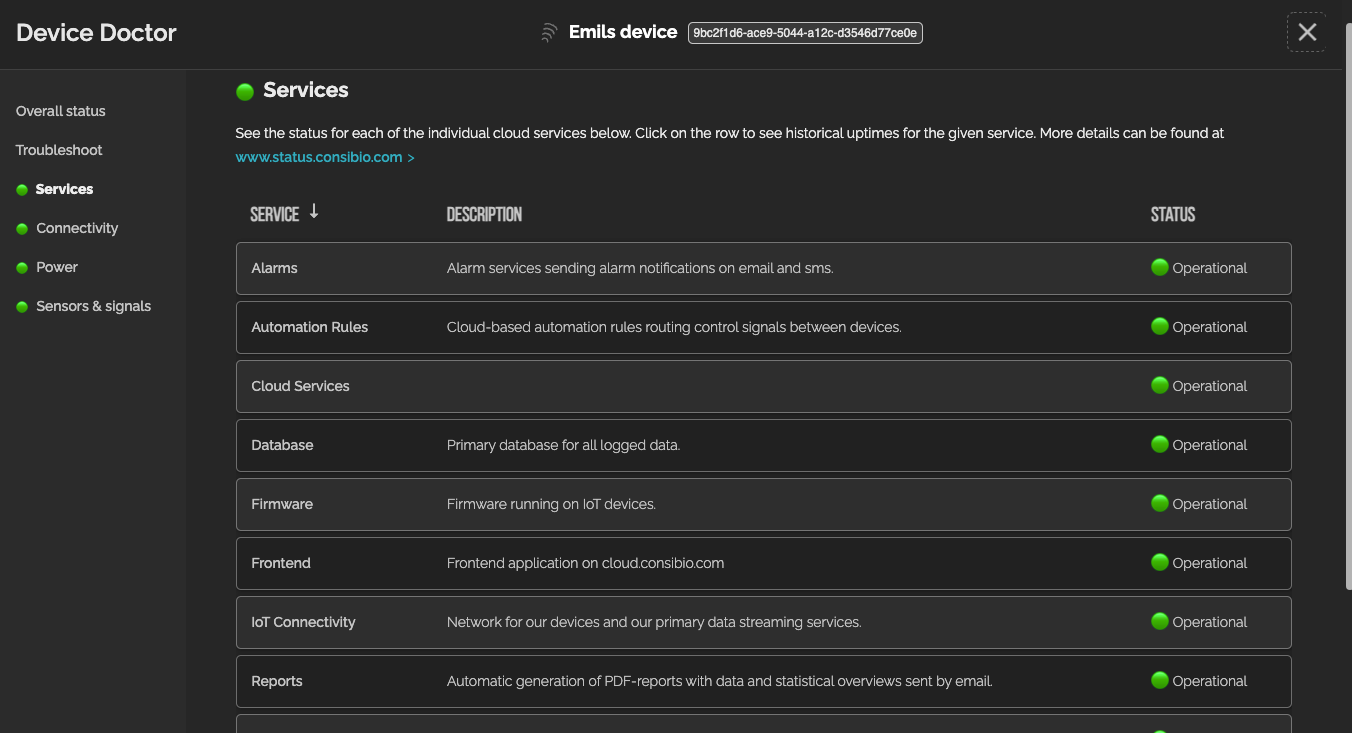Image resolution: width=1352 pixels, height=733 pixels.
Task: Click IoT Connectivity green status indicator
Action: click(1160, 621)
